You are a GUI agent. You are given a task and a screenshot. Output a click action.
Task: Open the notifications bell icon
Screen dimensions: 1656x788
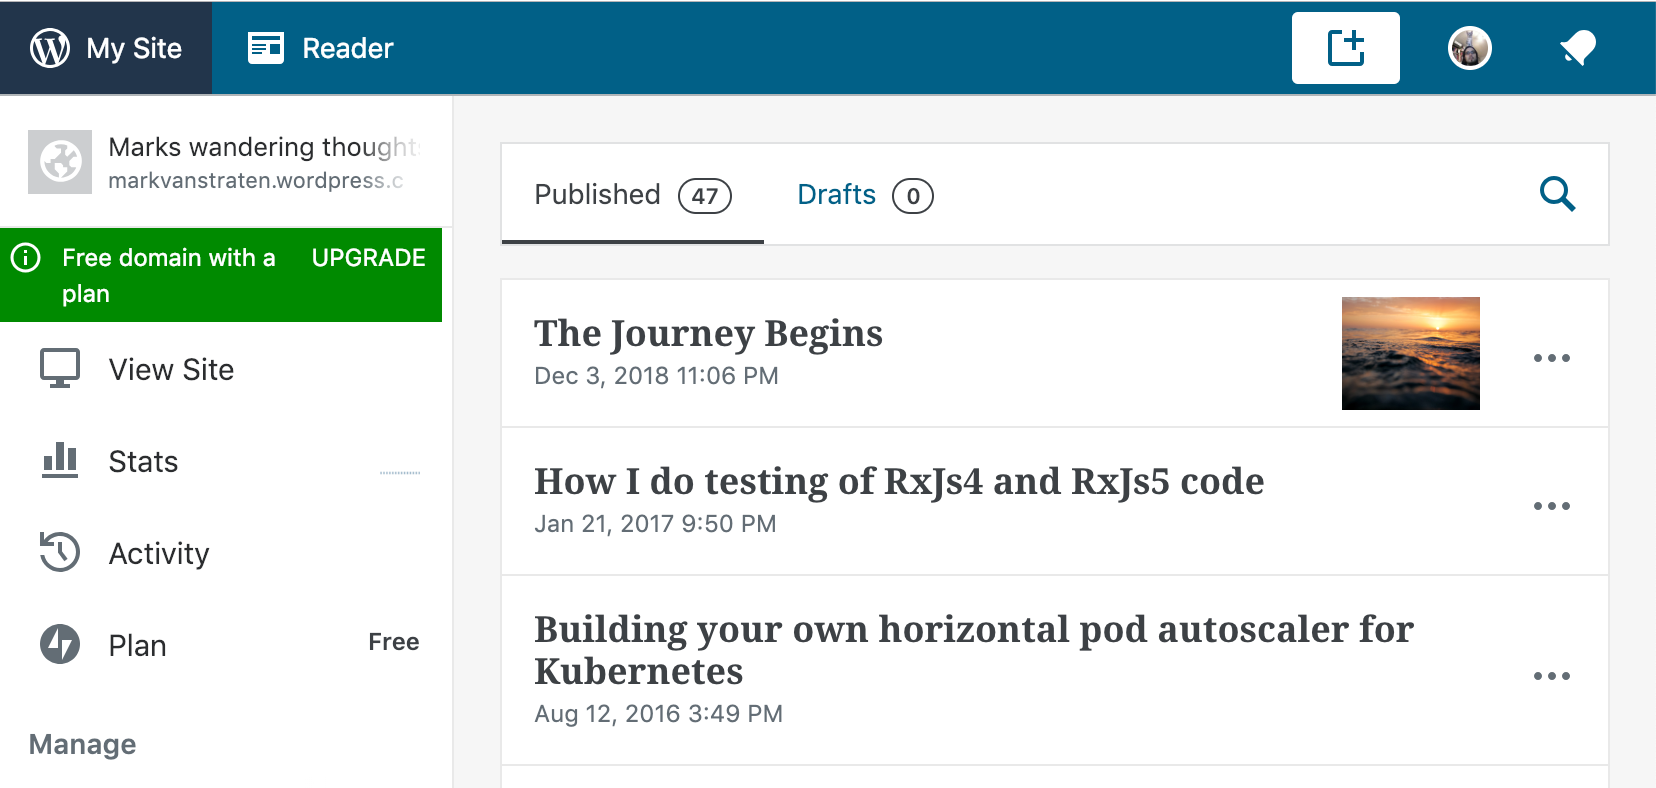pyautogui.click(x=1578, y=48)
